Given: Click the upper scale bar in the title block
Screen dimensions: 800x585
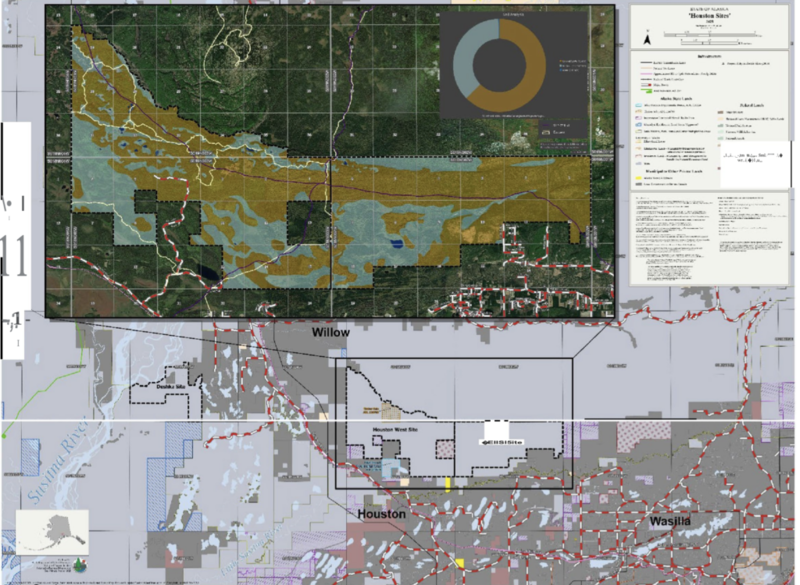Looking at the screenshot, I should [x=710, y=34].
